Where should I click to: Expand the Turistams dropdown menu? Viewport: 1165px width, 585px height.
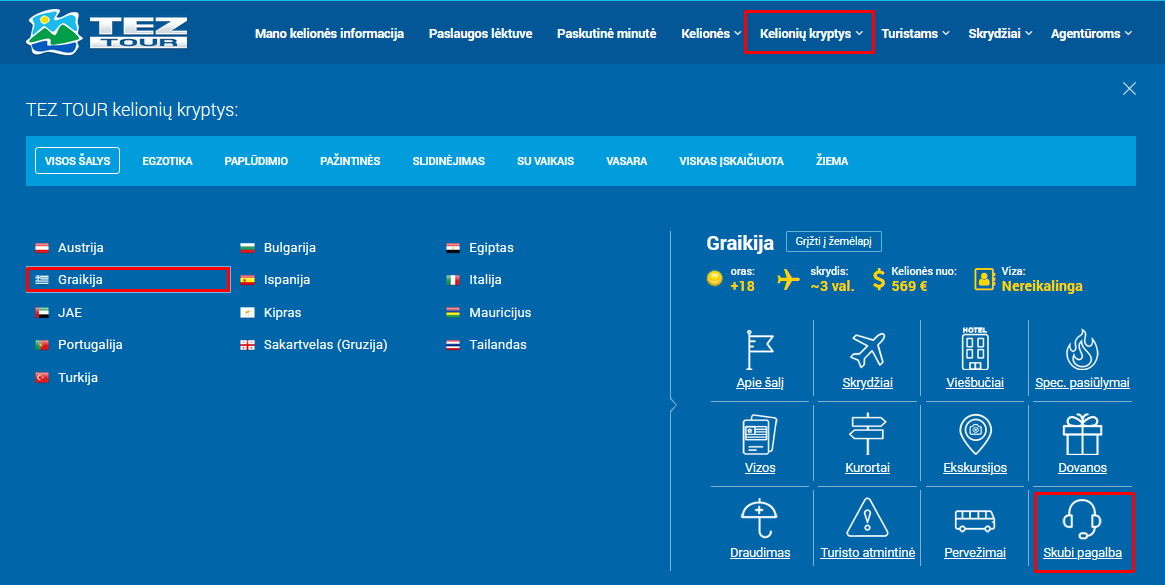(x=915, y=33)
